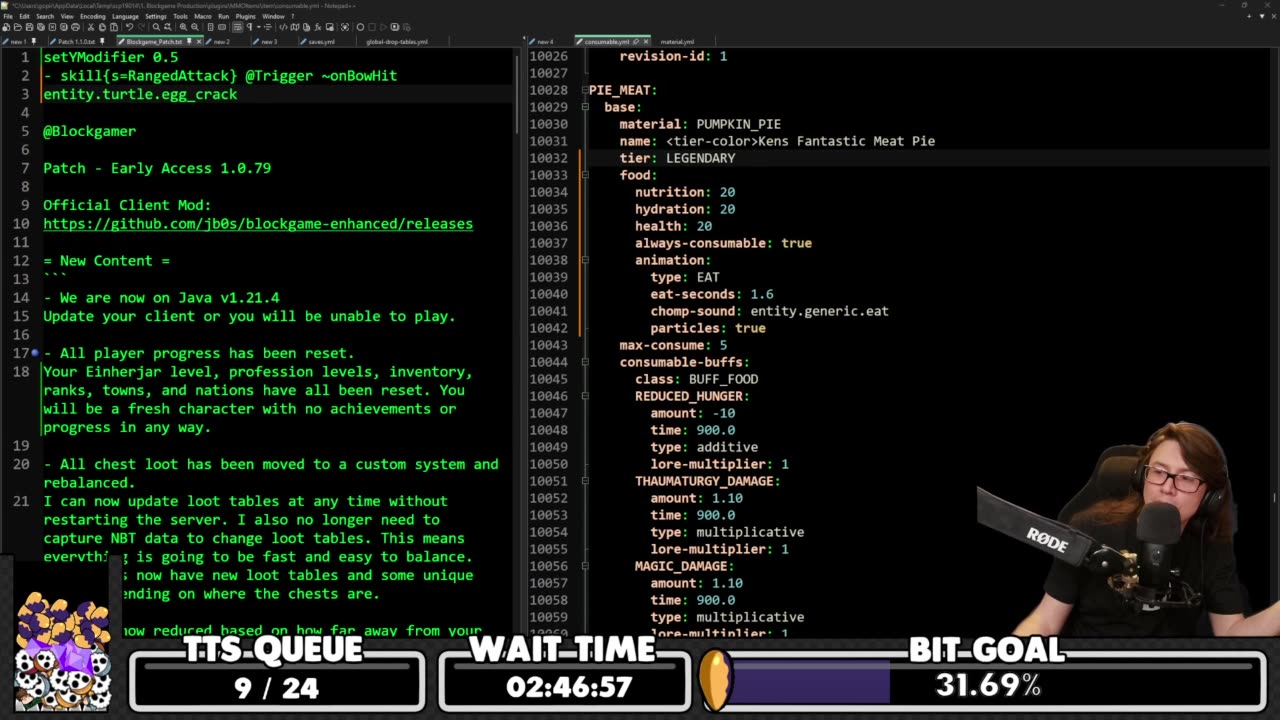Toggle synchronize vertical scrolling icon
1280x720 pixels.
click(x=210, y=27)
